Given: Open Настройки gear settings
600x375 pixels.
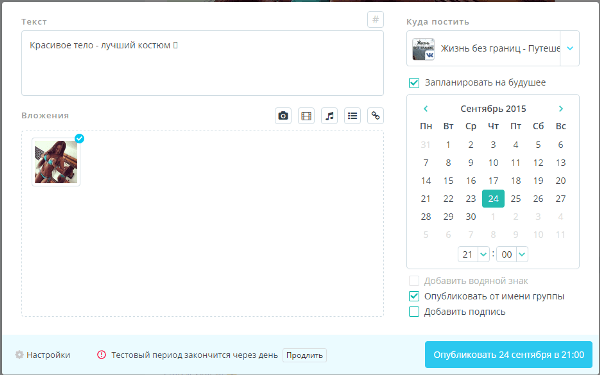Looking at the screenshot, I should coord(42,355).
